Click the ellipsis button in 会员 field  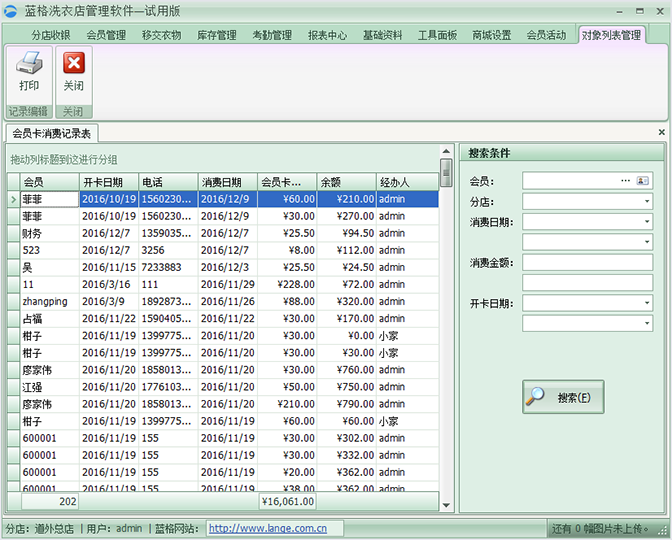(626, 181)
